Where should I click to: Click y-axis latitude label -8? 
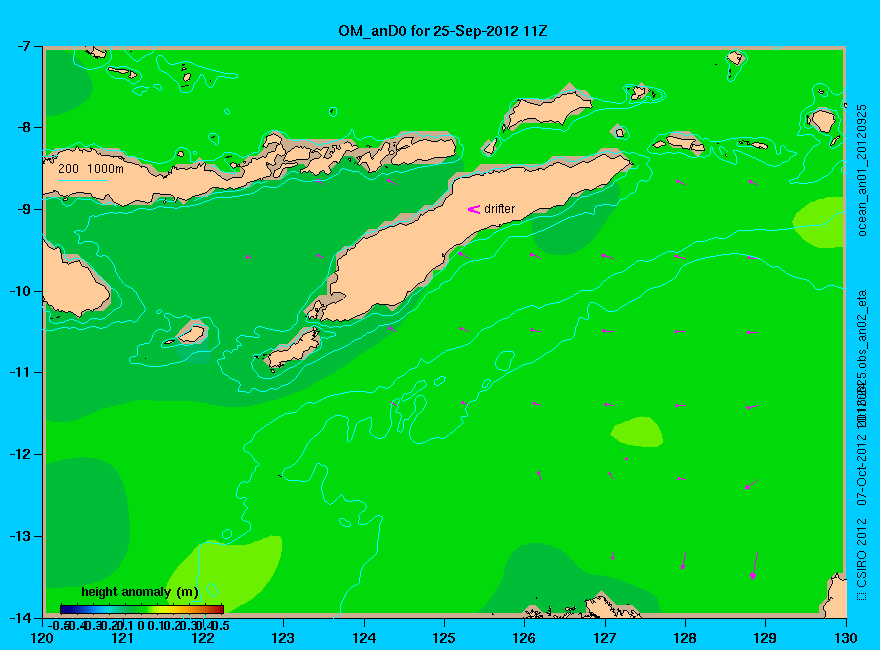pos(22,127)
